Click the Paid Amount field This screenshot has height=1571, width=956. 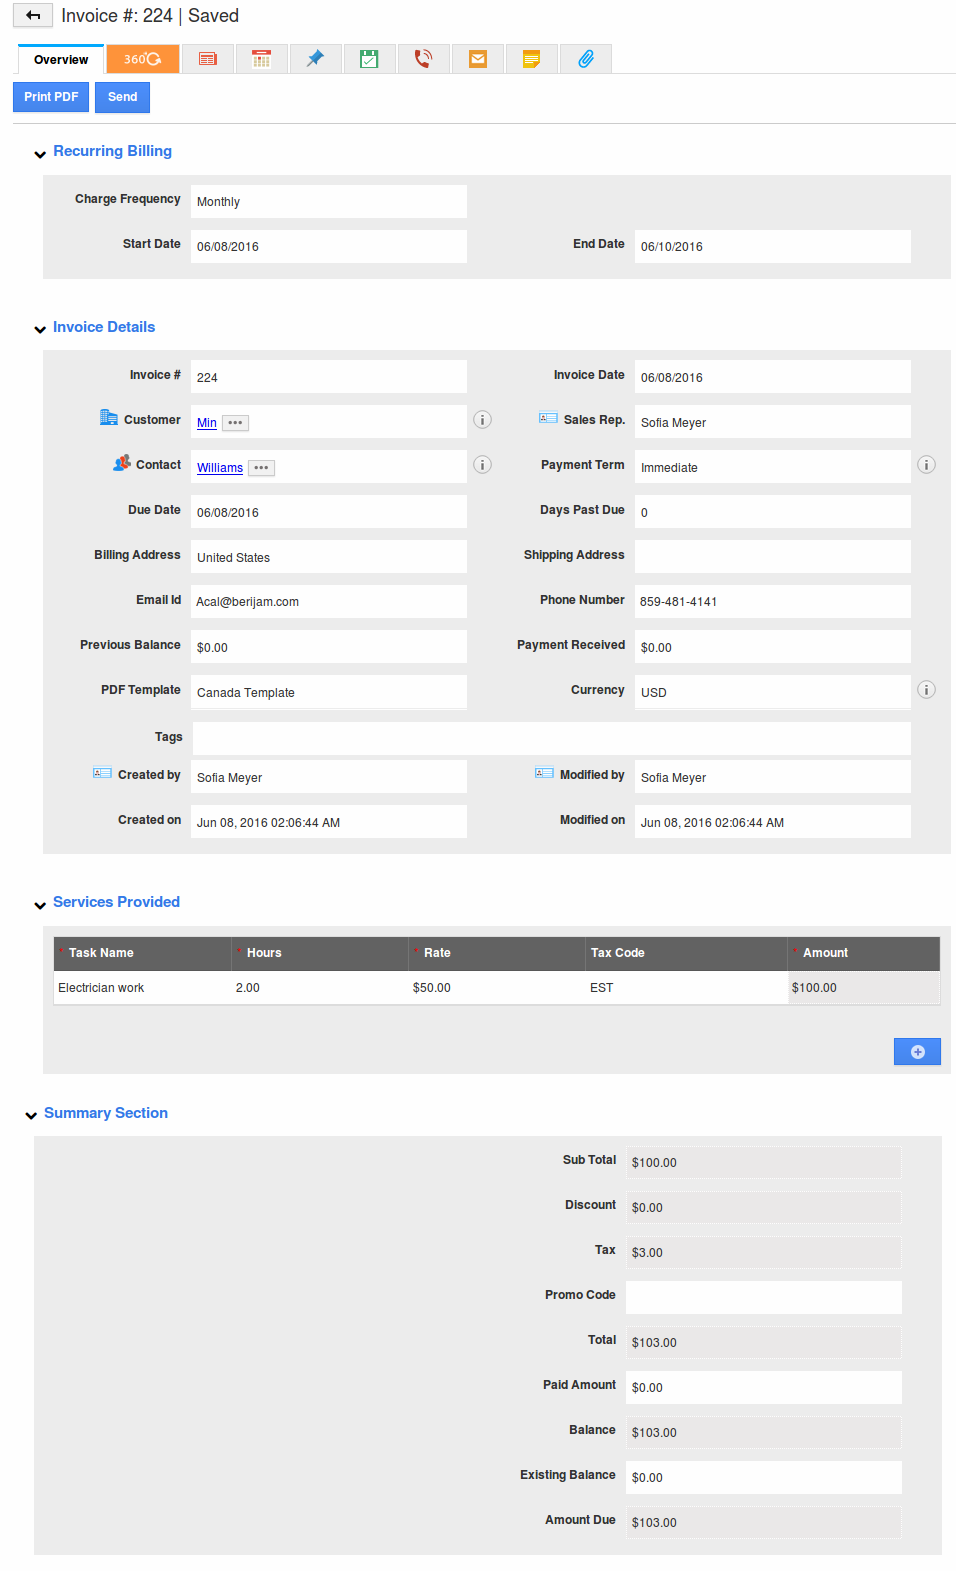pyautogui.click(x=764, y=1387)
